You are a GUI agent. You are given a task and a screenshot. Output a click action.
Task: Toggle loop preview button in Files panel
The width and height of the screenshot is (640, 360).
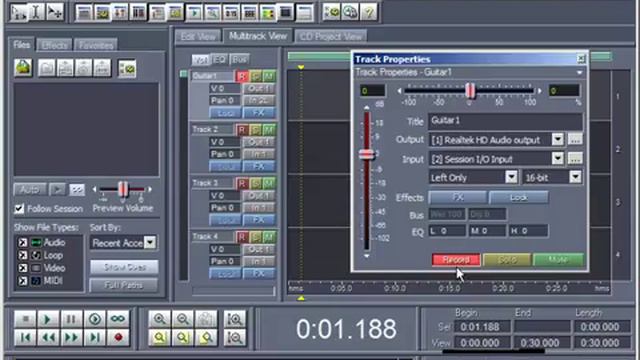(x=77, y=190)
